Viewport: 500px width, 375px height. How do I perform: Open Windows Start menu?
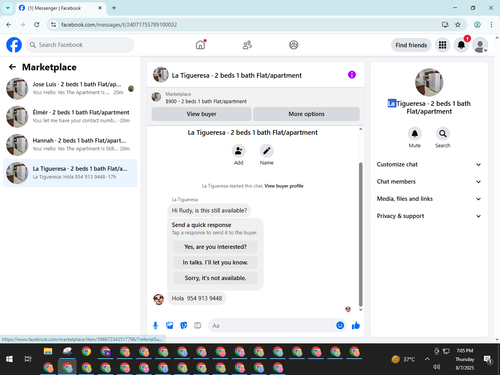click(9, 359)
